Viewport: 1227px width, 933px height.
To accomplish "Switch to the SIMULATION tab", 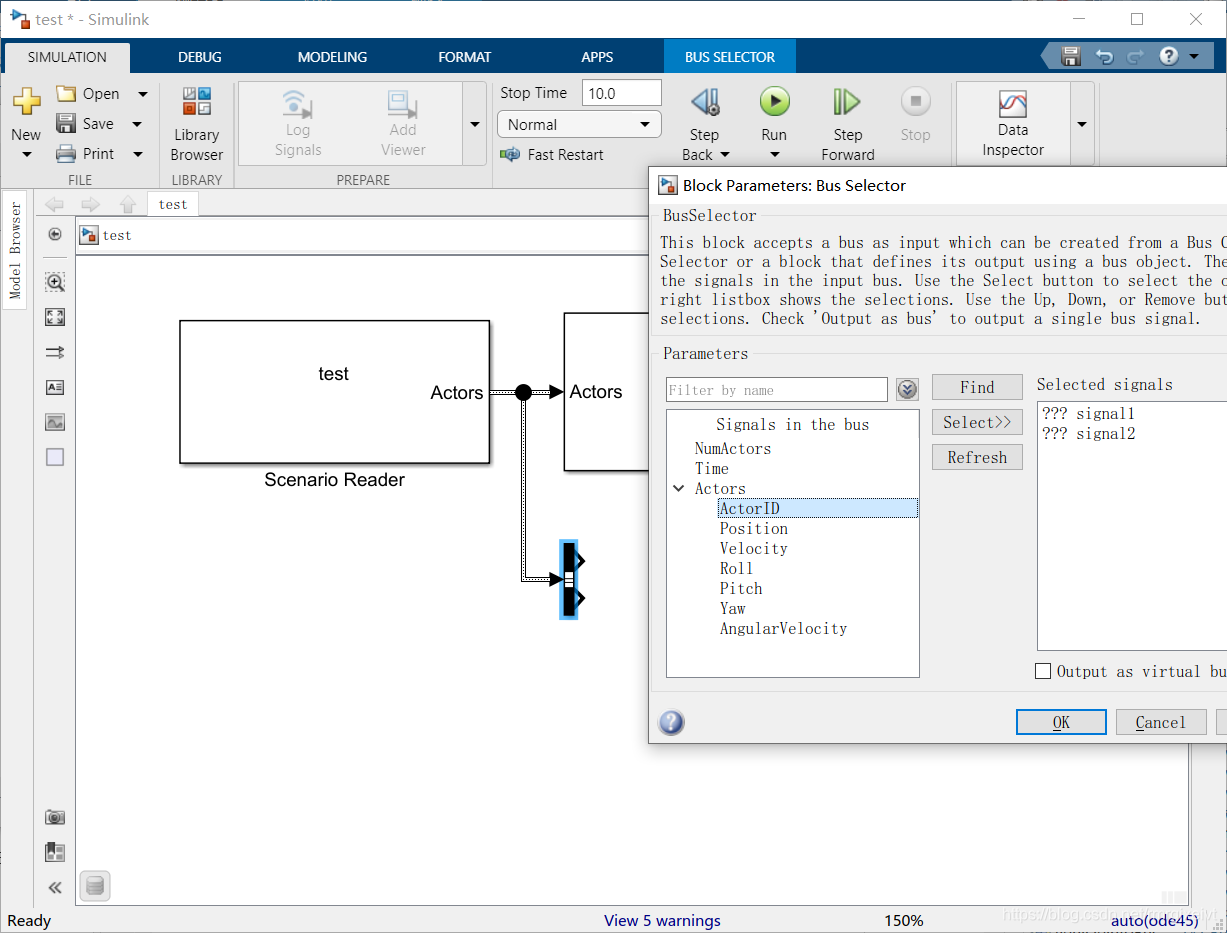I will point(67,57).
